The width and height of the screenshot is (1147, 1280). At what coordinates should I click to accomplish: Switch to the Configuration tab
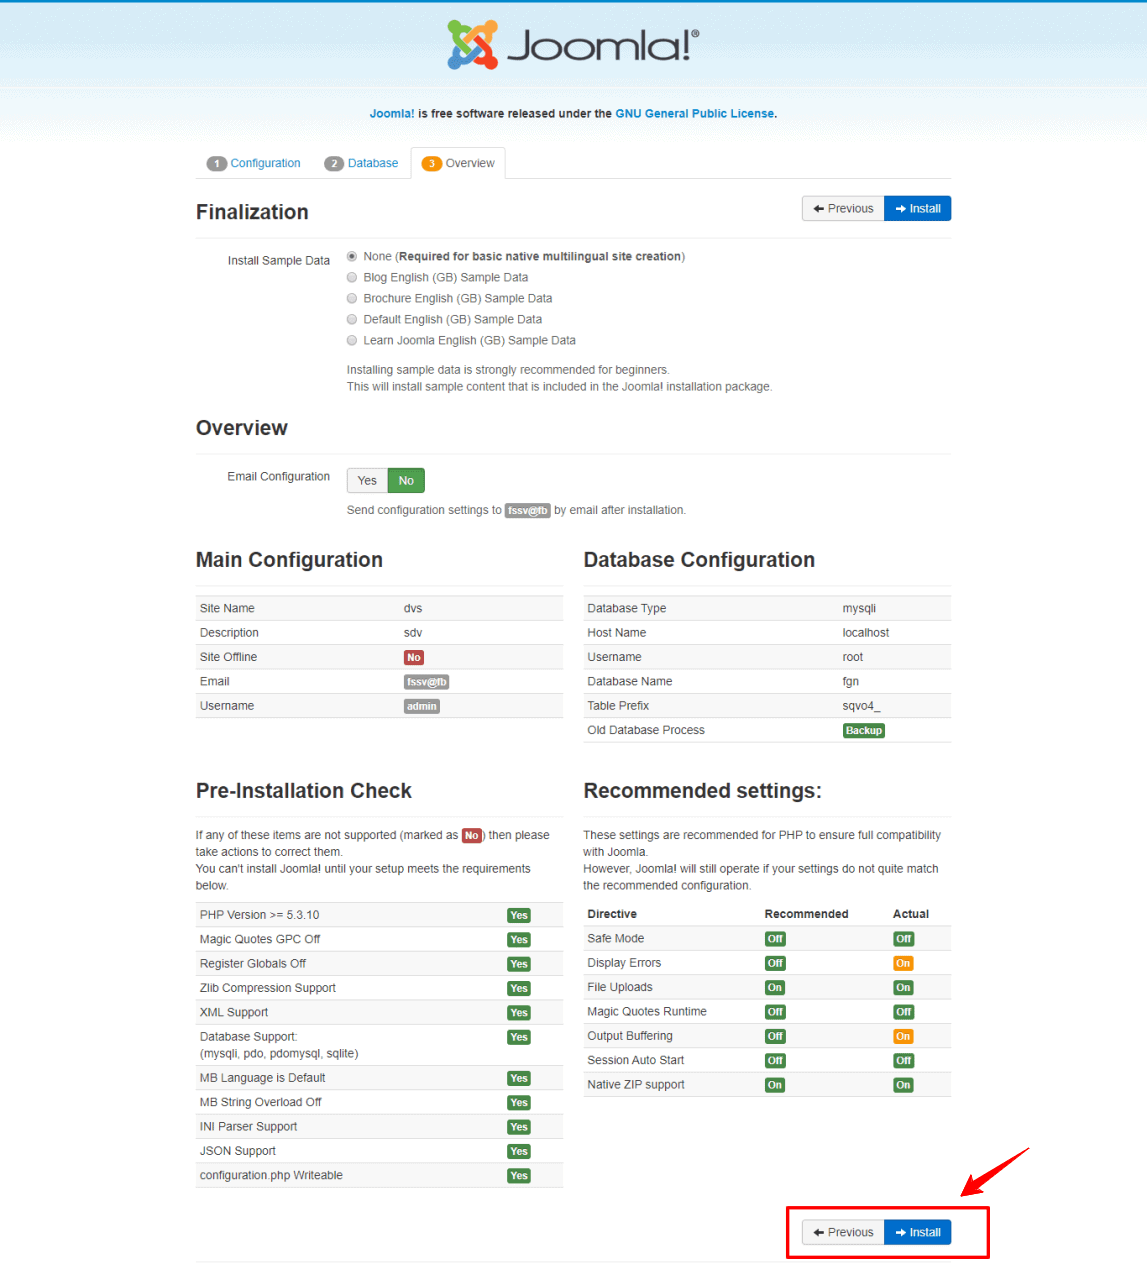(254, 163)
